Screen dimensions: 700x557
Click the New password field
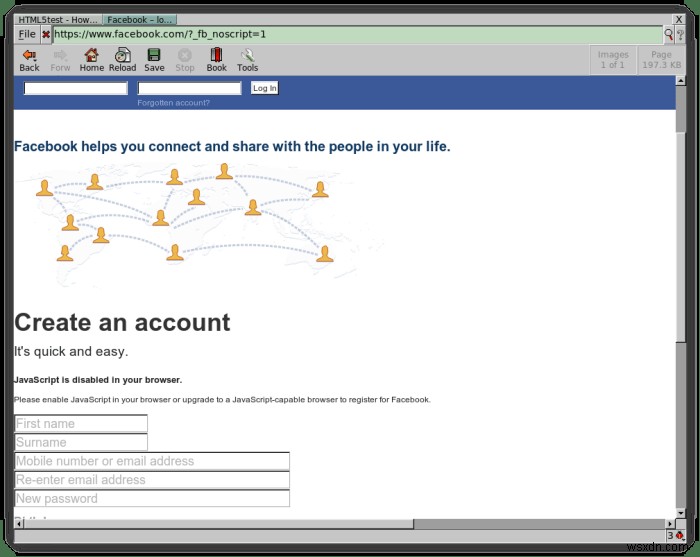pyautogui.click(x=152, y=498)
